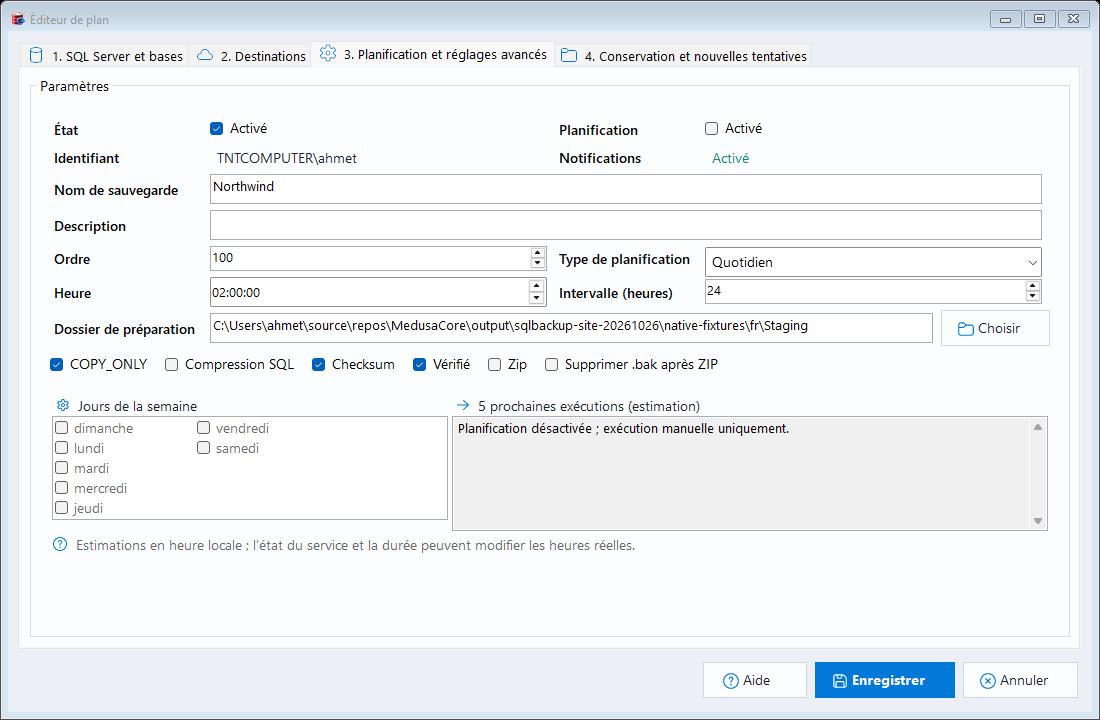Click the gear icon on Planification tab

tap(328, 53)
